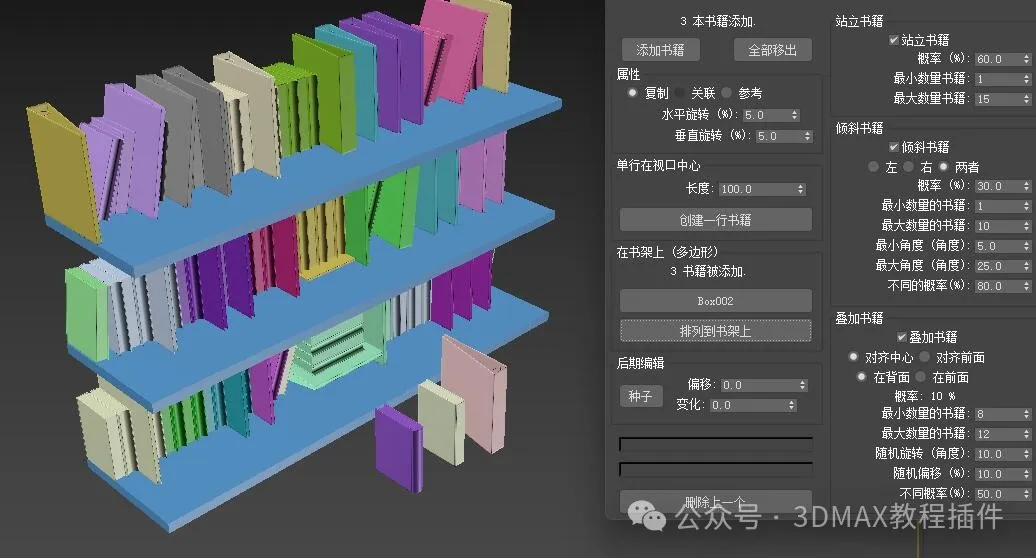The height and width of the screenshot is (558, 1036).
Task: Click the standing-books 概率 field showing 60.0
Action: click(998, 59)
